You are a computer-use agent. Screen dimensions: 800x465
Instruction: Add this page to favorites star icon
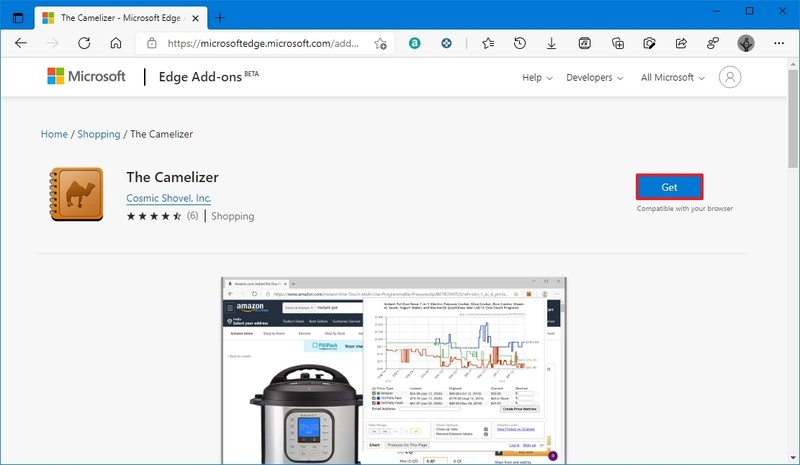coord(380,43)
